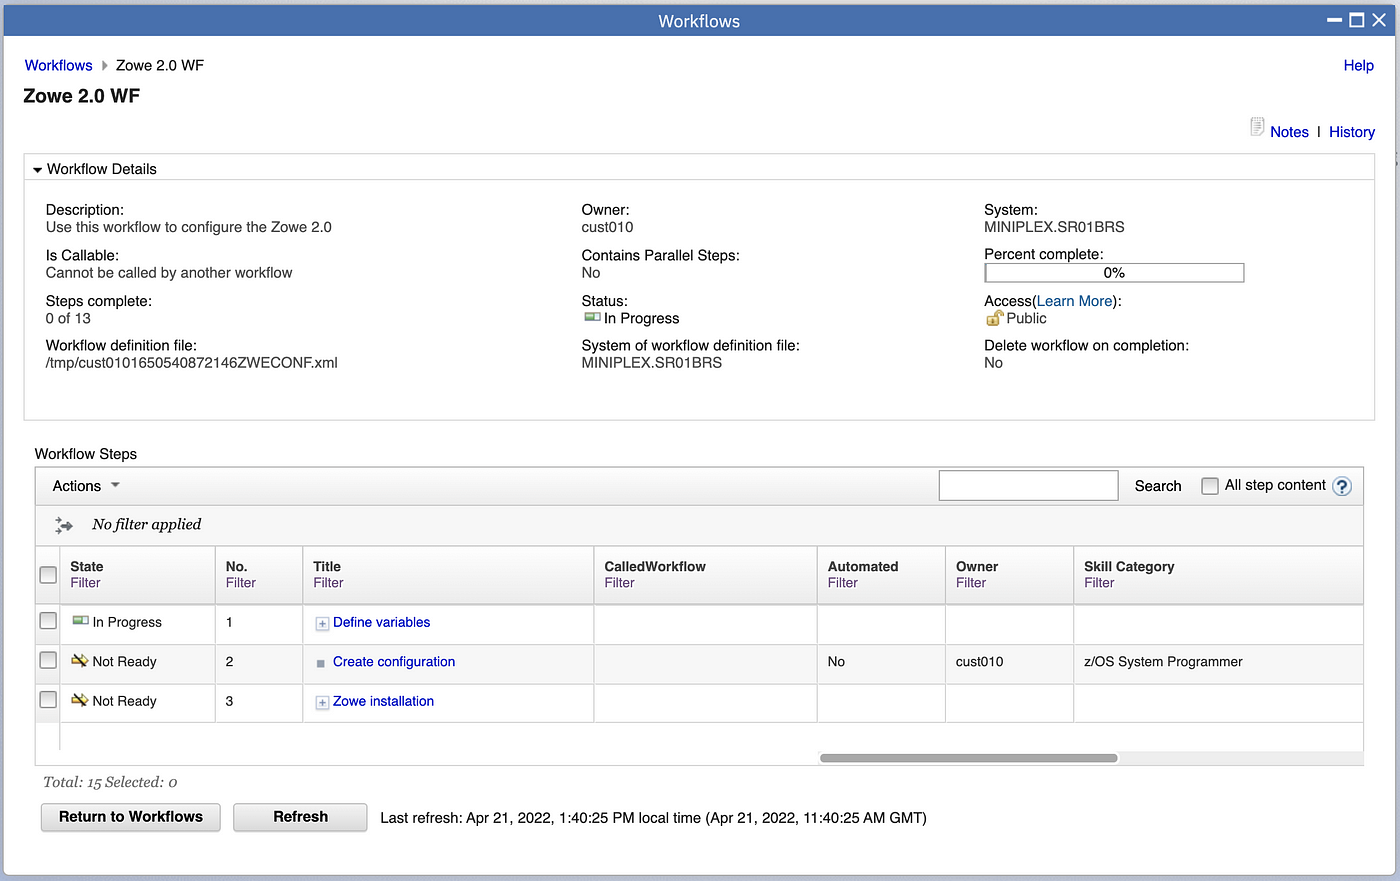1400x881 pixels.
Task: Select the checkbox for the Define variables step
Action: (x=48, y=621)
